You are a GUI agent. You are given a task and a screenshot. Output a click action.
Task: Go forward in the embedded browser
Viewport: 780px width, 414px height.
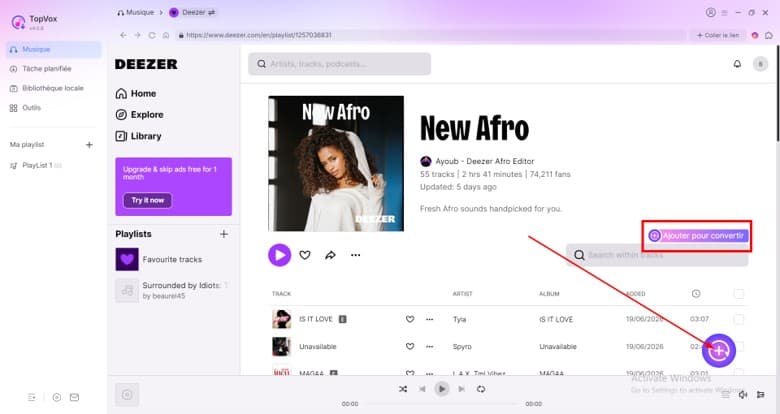[x=137, y=35]
